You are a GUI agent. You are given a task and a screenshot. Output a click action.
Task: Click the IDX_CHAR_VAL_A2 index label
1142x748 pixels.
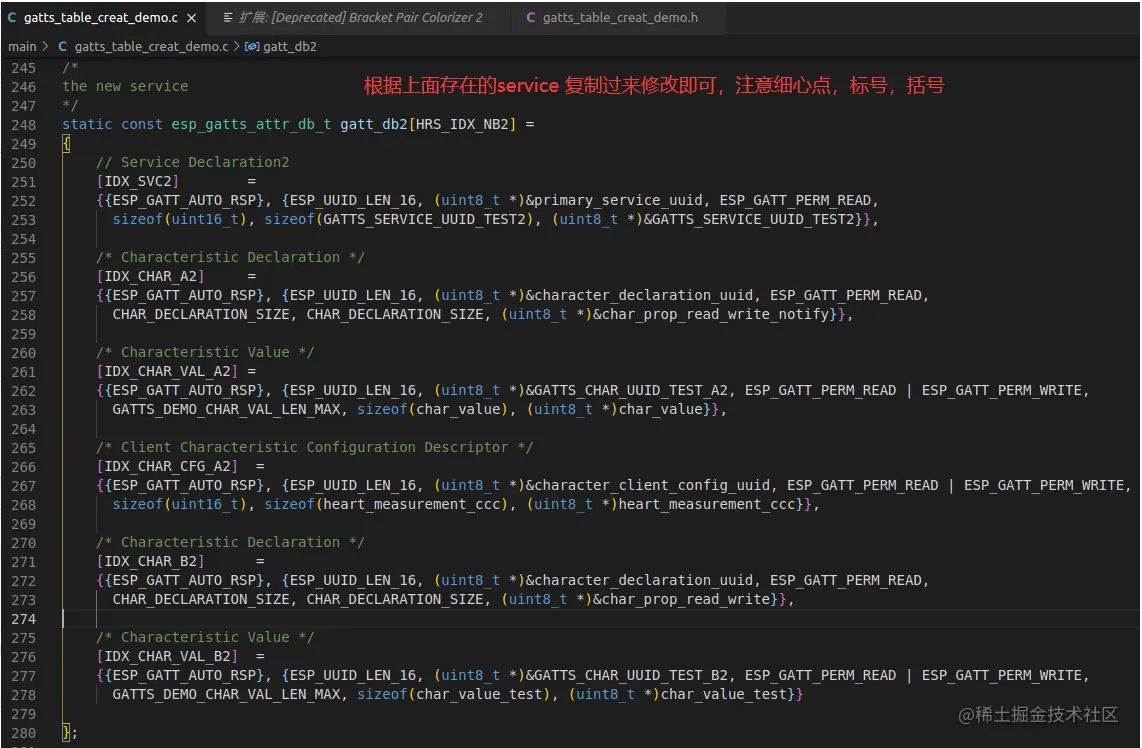[x=168, y=371]
